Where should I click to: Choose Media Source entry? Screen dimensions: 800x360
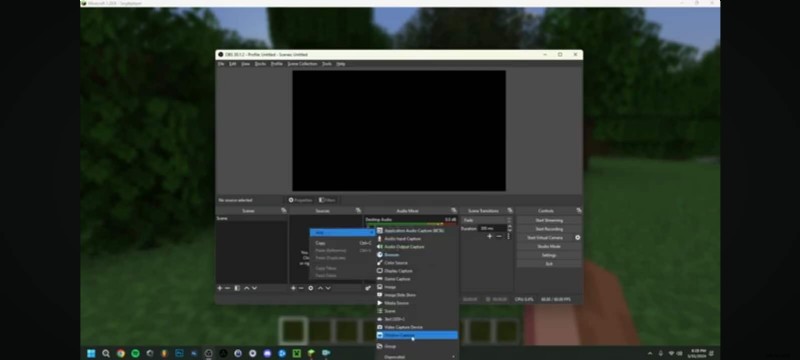pos(417,303)
